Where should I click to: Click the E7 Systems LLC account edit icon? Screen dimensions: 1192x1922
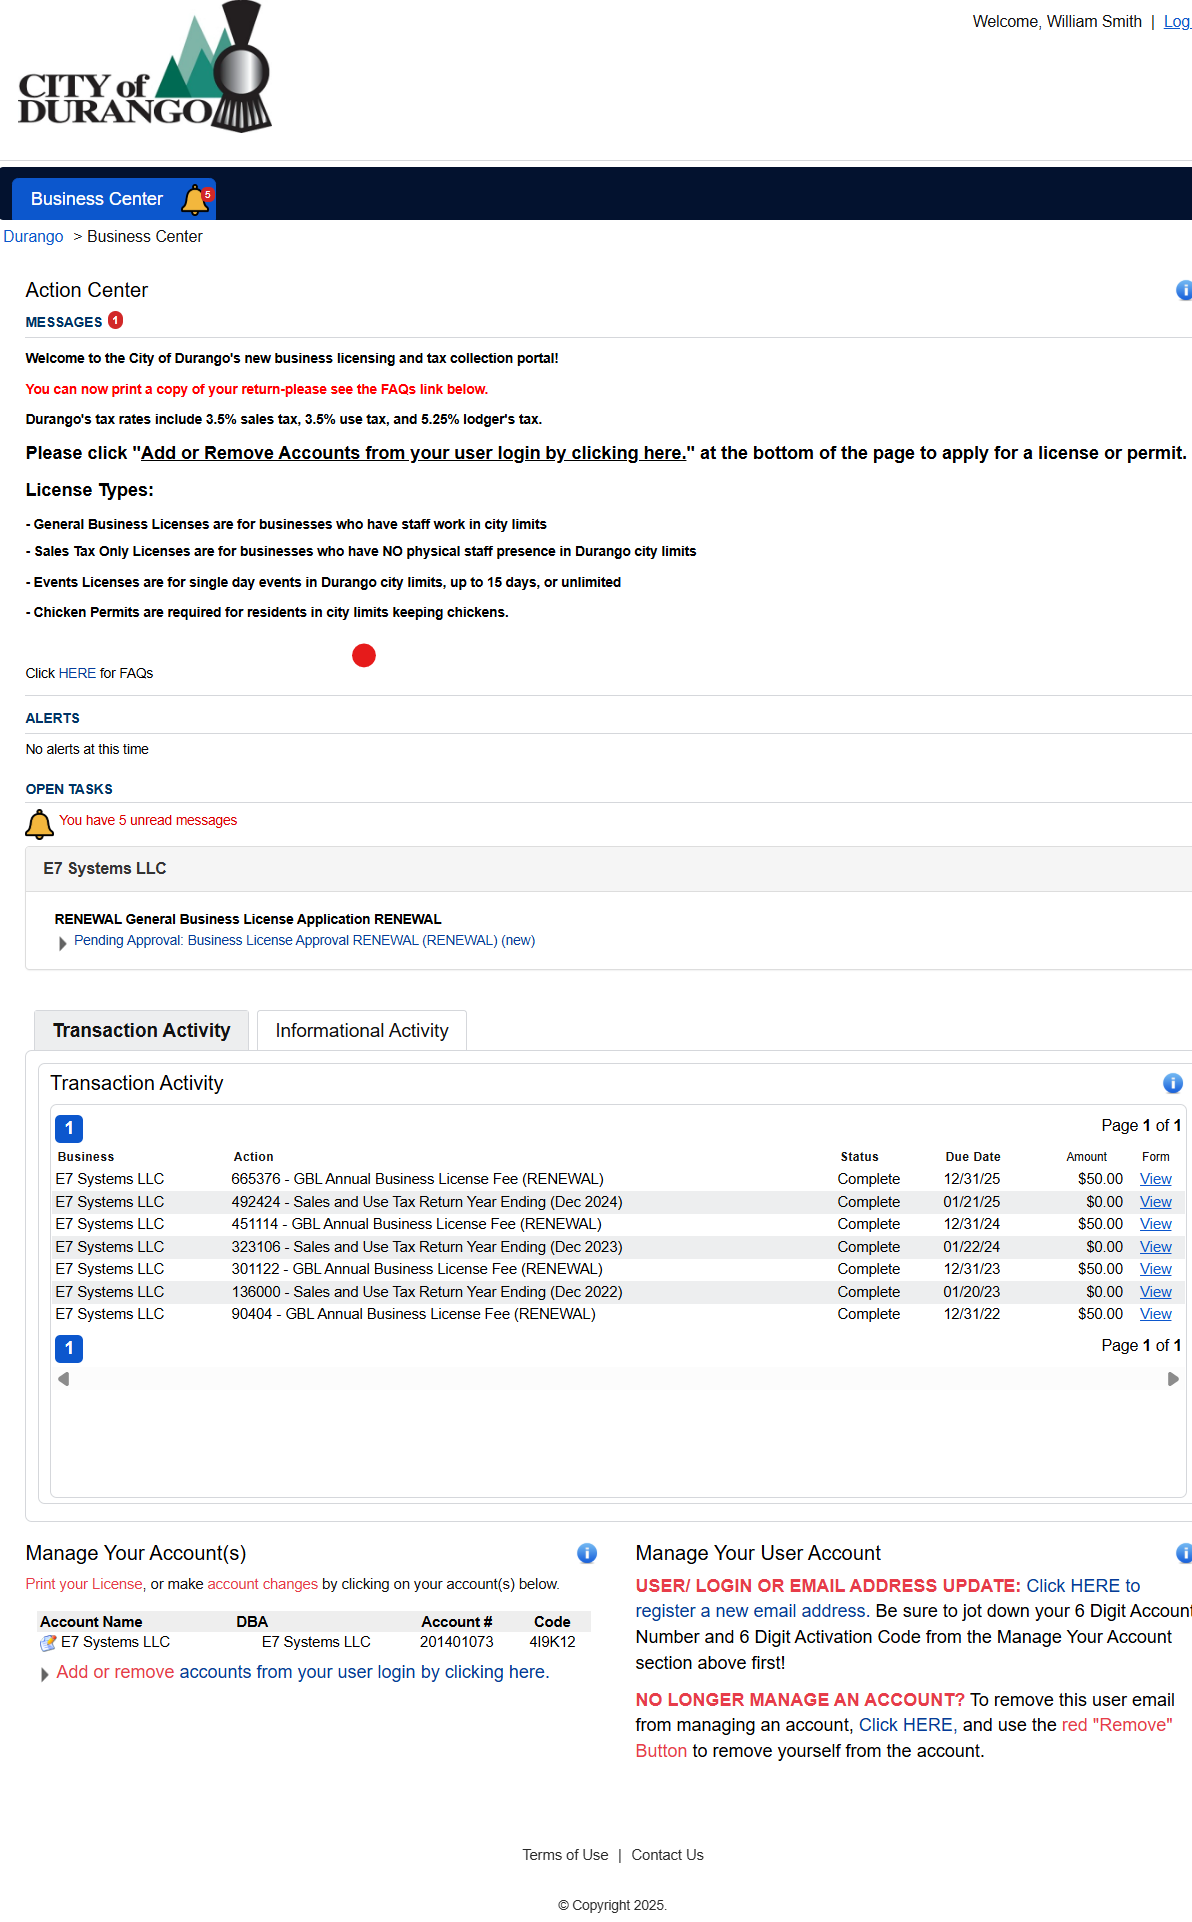pyautogui.click(x=47, y=1643)
